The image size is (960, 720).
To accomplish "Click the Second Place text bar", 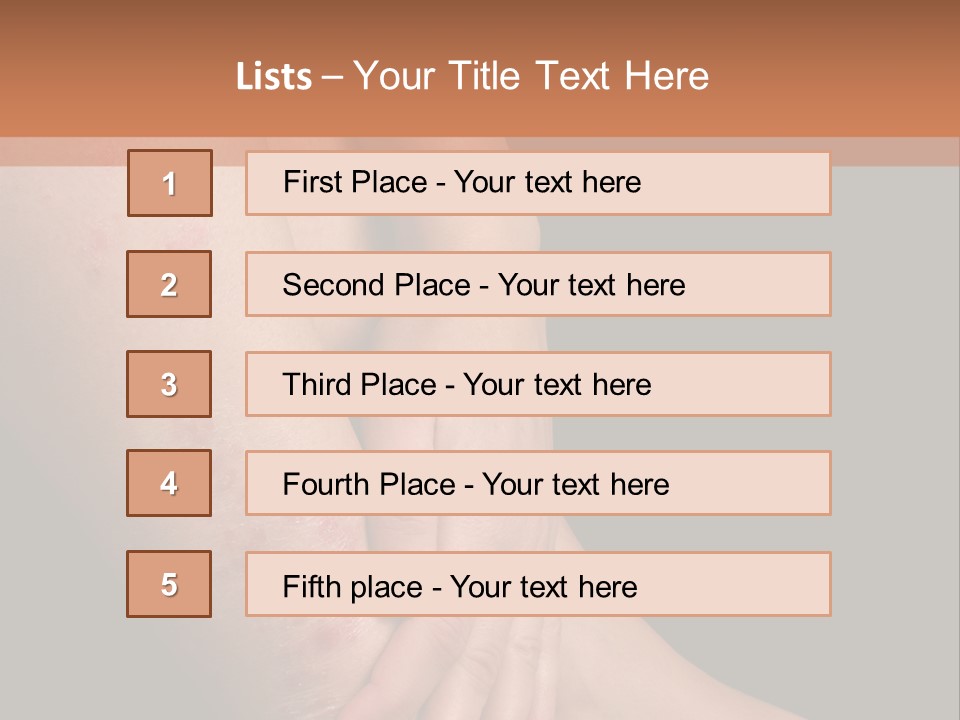I will [538, 284].
